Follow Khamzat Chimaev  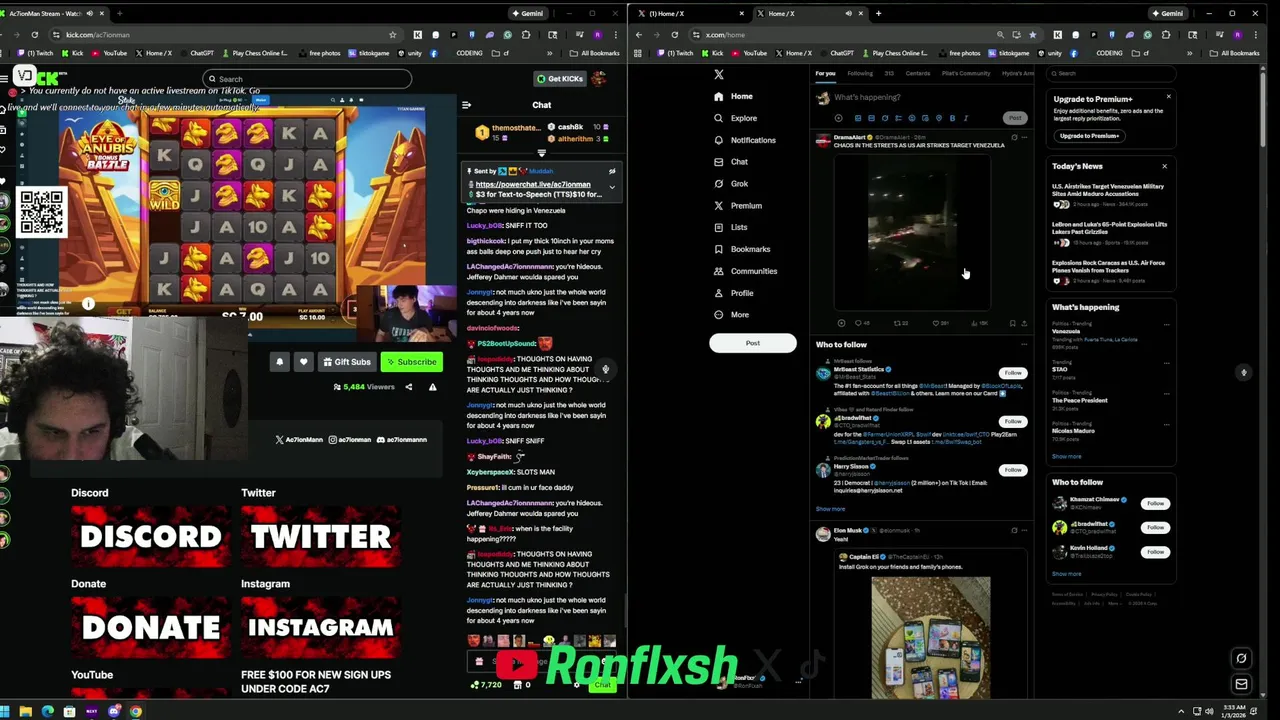(1156, 503)
